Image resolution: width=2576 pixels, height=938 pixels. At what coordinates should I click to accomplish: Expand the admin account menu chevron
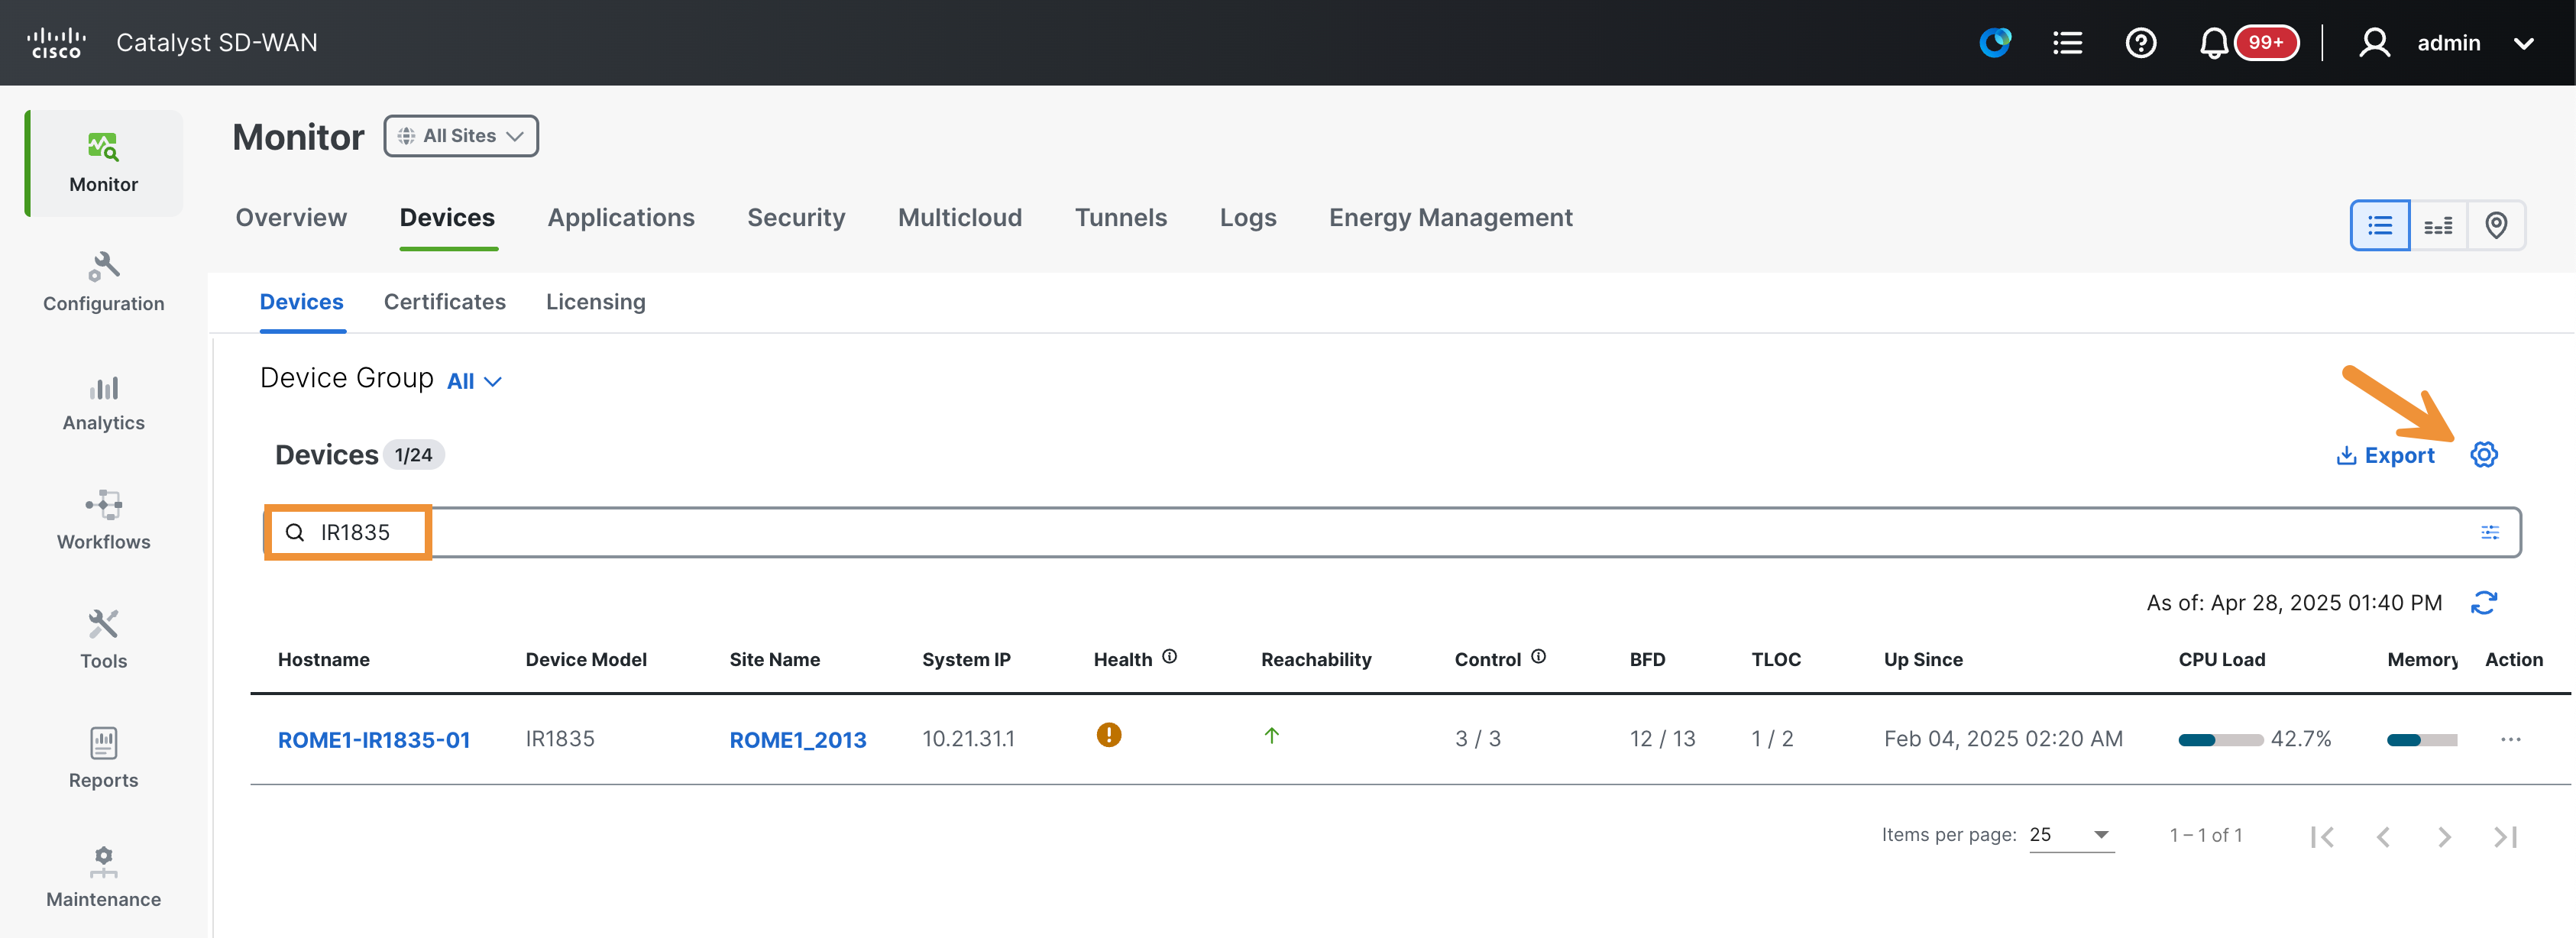[x=2523, y=43]
